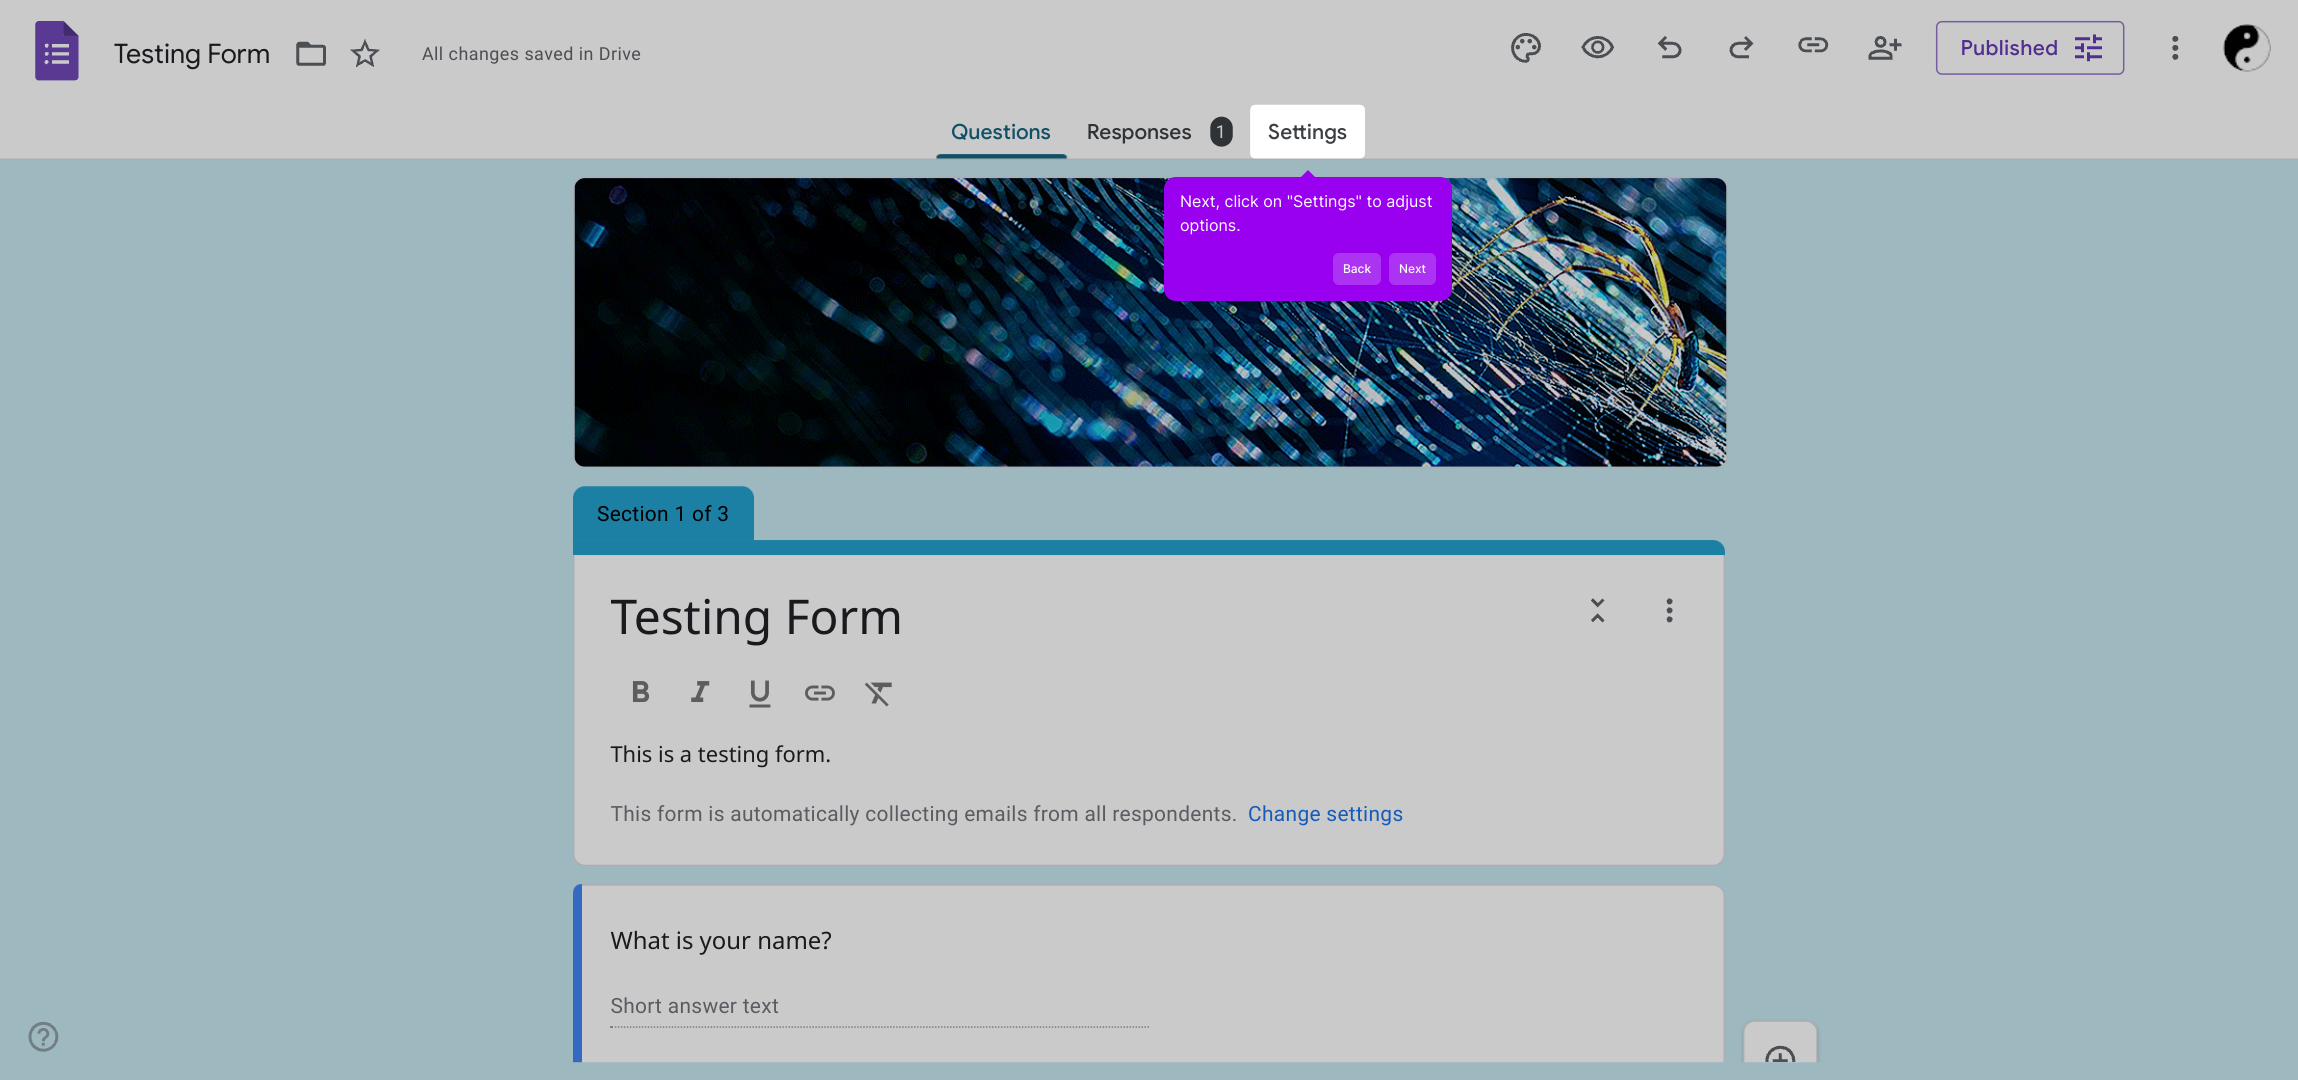Click the undo arrow icon
2298x1080 pixels.
pos(1669,48)
